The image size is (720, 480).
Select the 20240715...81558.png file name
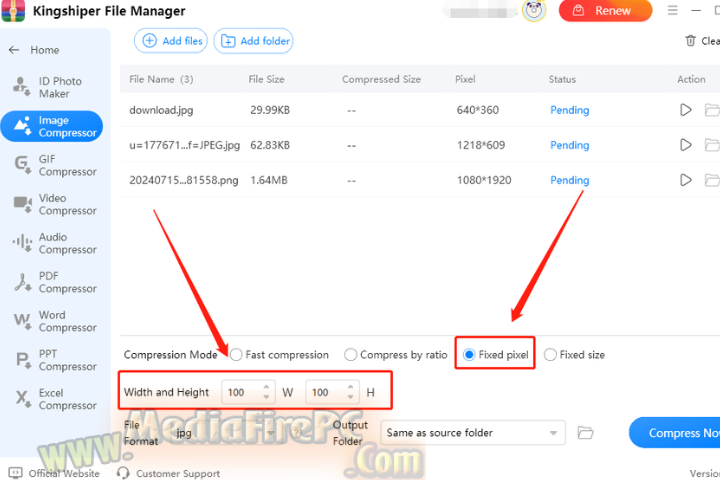(184, 180)
